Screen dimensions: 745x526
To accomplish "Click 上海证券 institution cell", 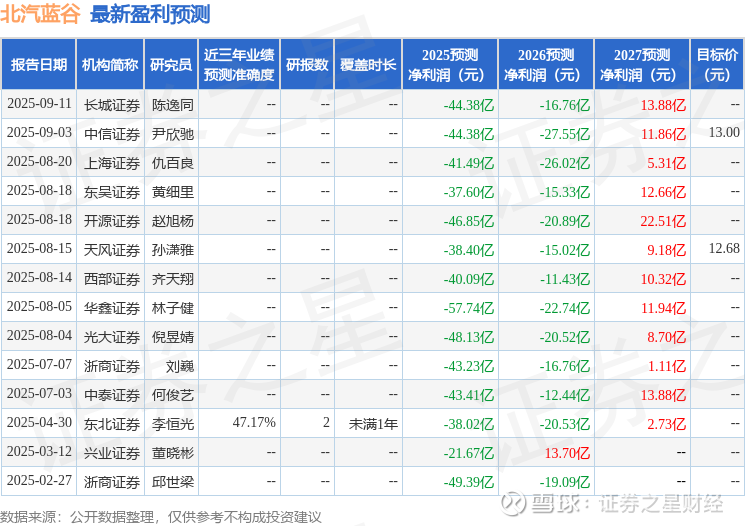I will [112, 163].
